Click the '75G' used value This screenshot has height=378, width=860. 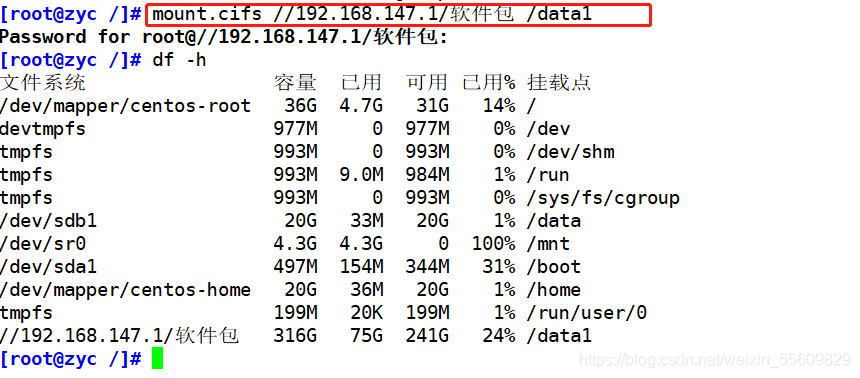366,336
